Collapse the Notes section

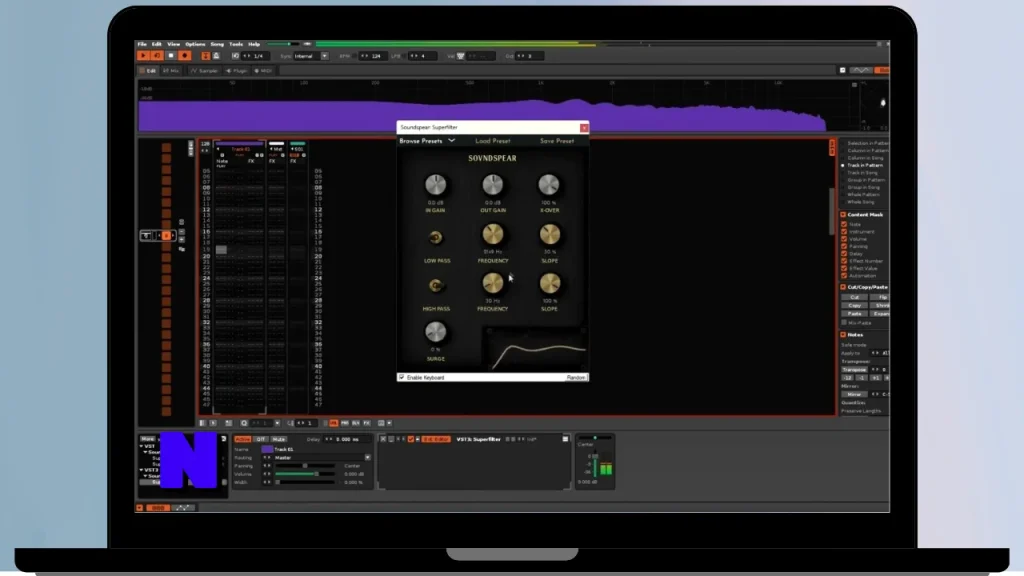843,335
